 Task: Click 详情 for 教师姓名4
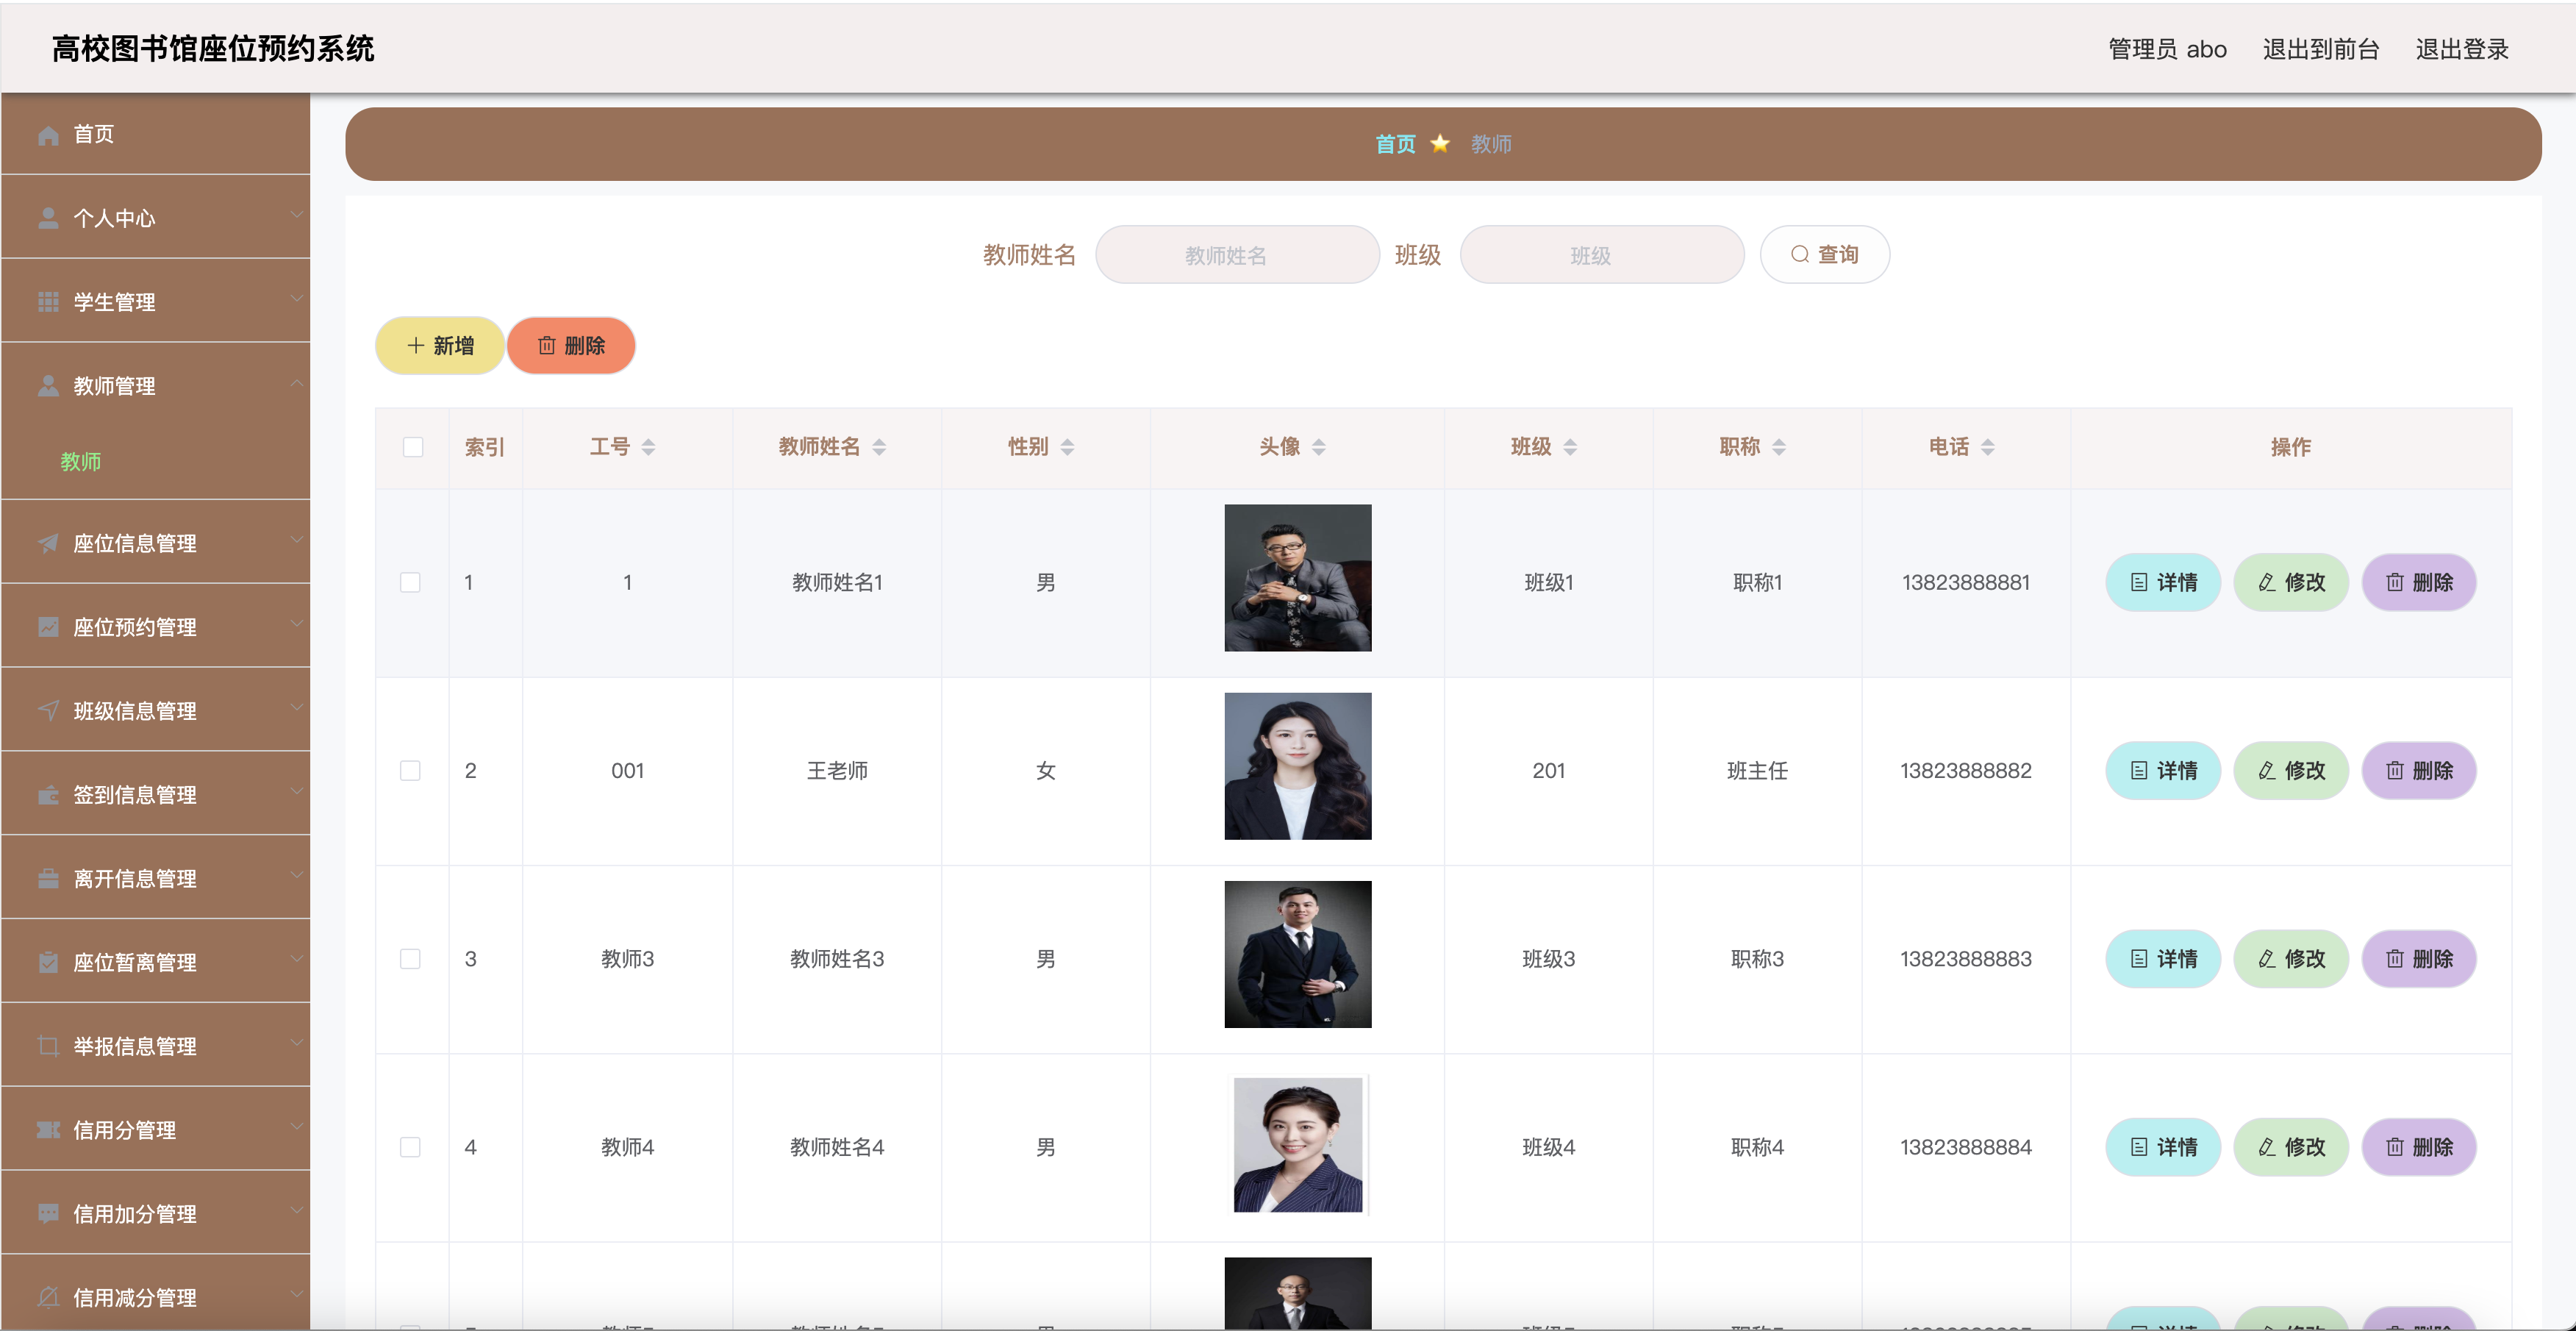(2163, 1147)
